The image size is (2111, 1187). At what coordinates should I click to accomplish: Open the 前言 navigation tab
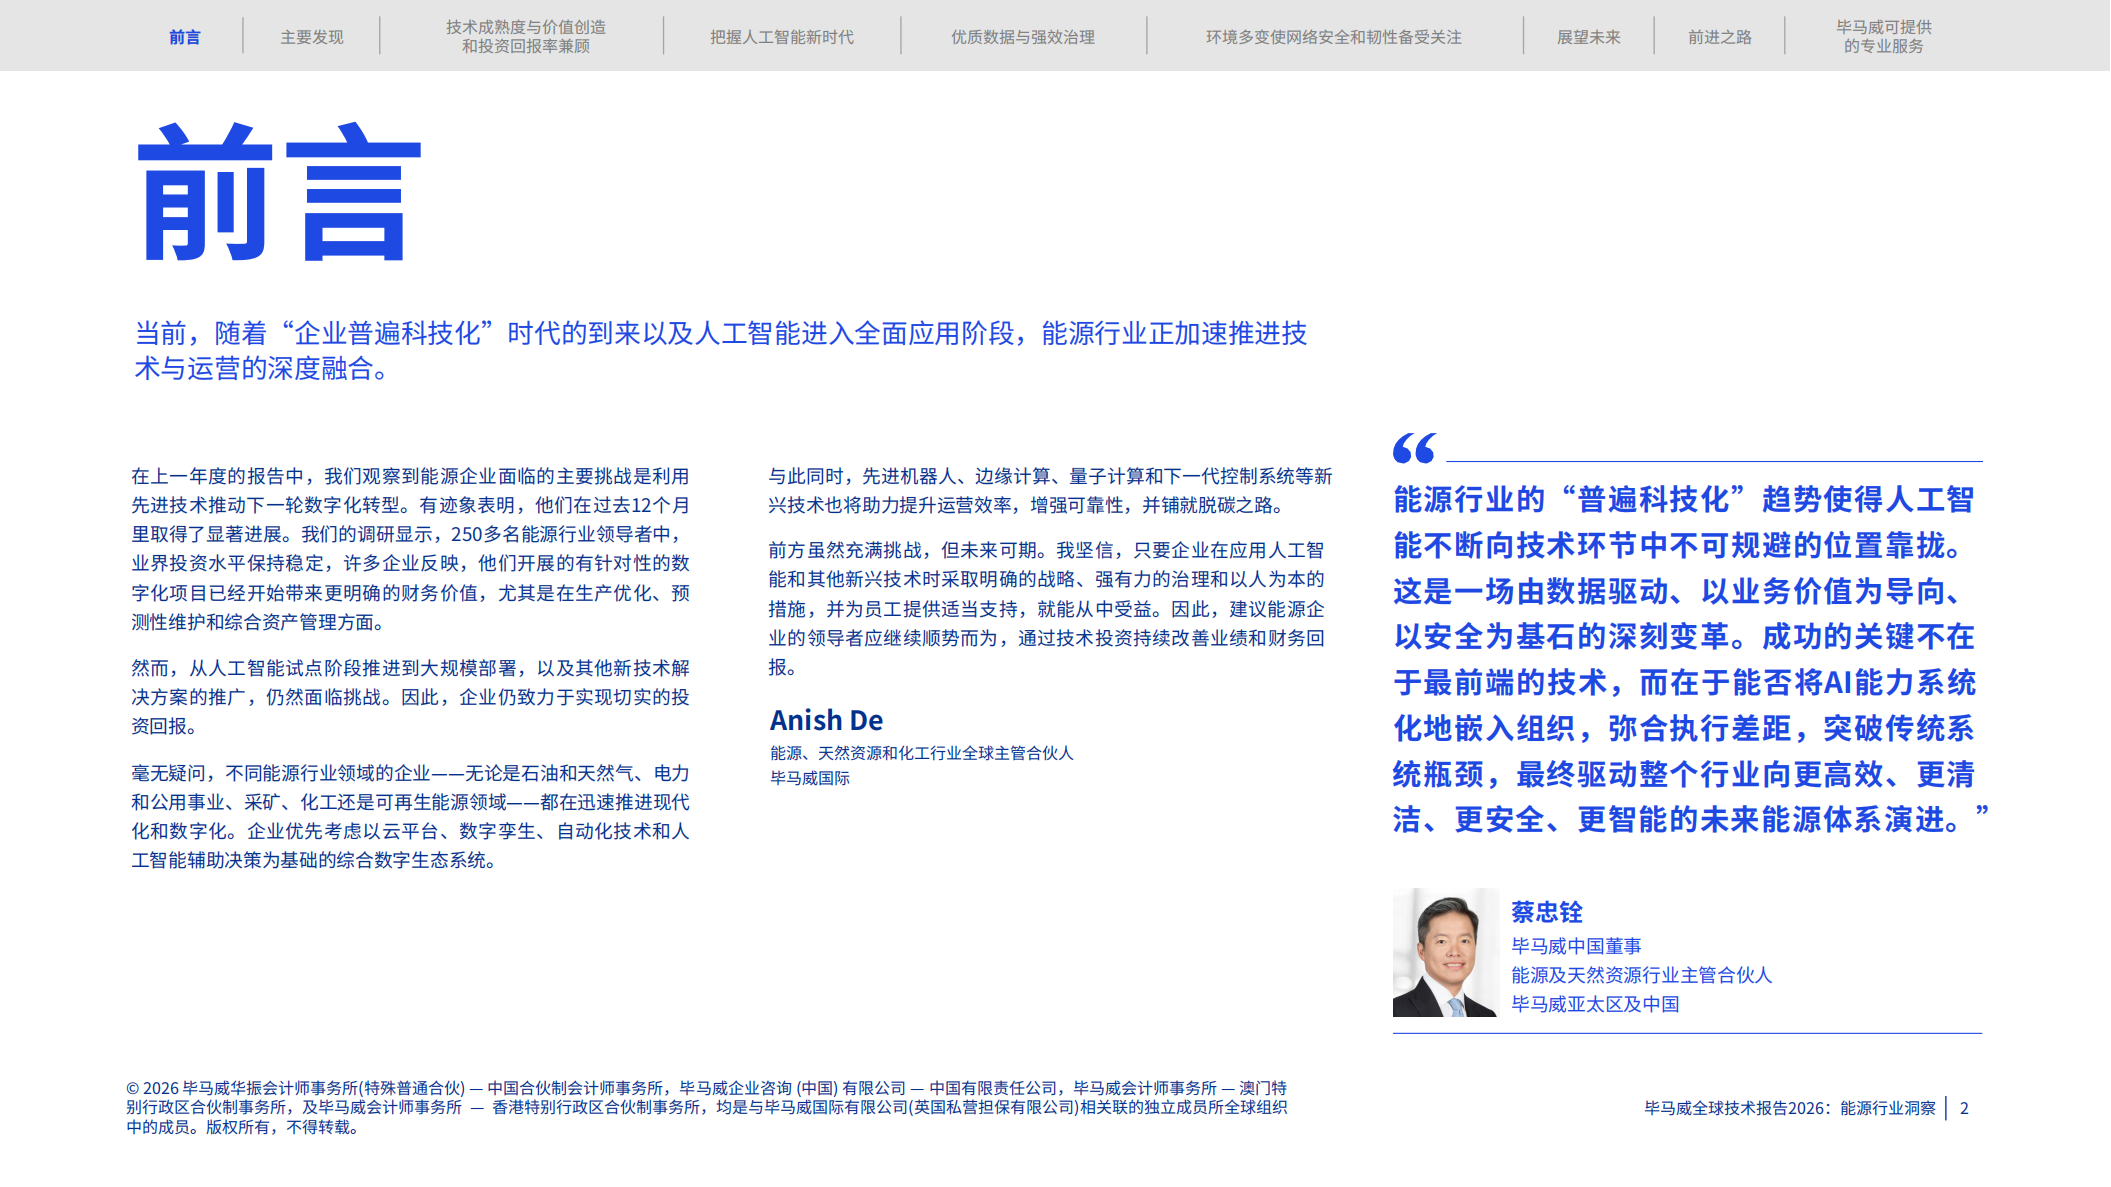(x=184, y=37)
